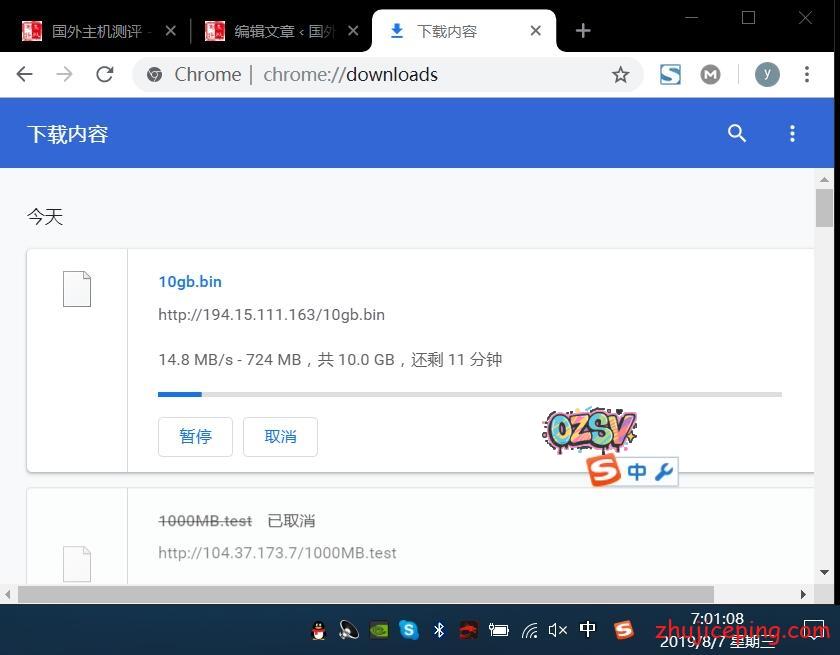Open Bluetooth from the system tray
This screenshot has height=655, width=840.
pyautogui.click(x=438, y=630)
